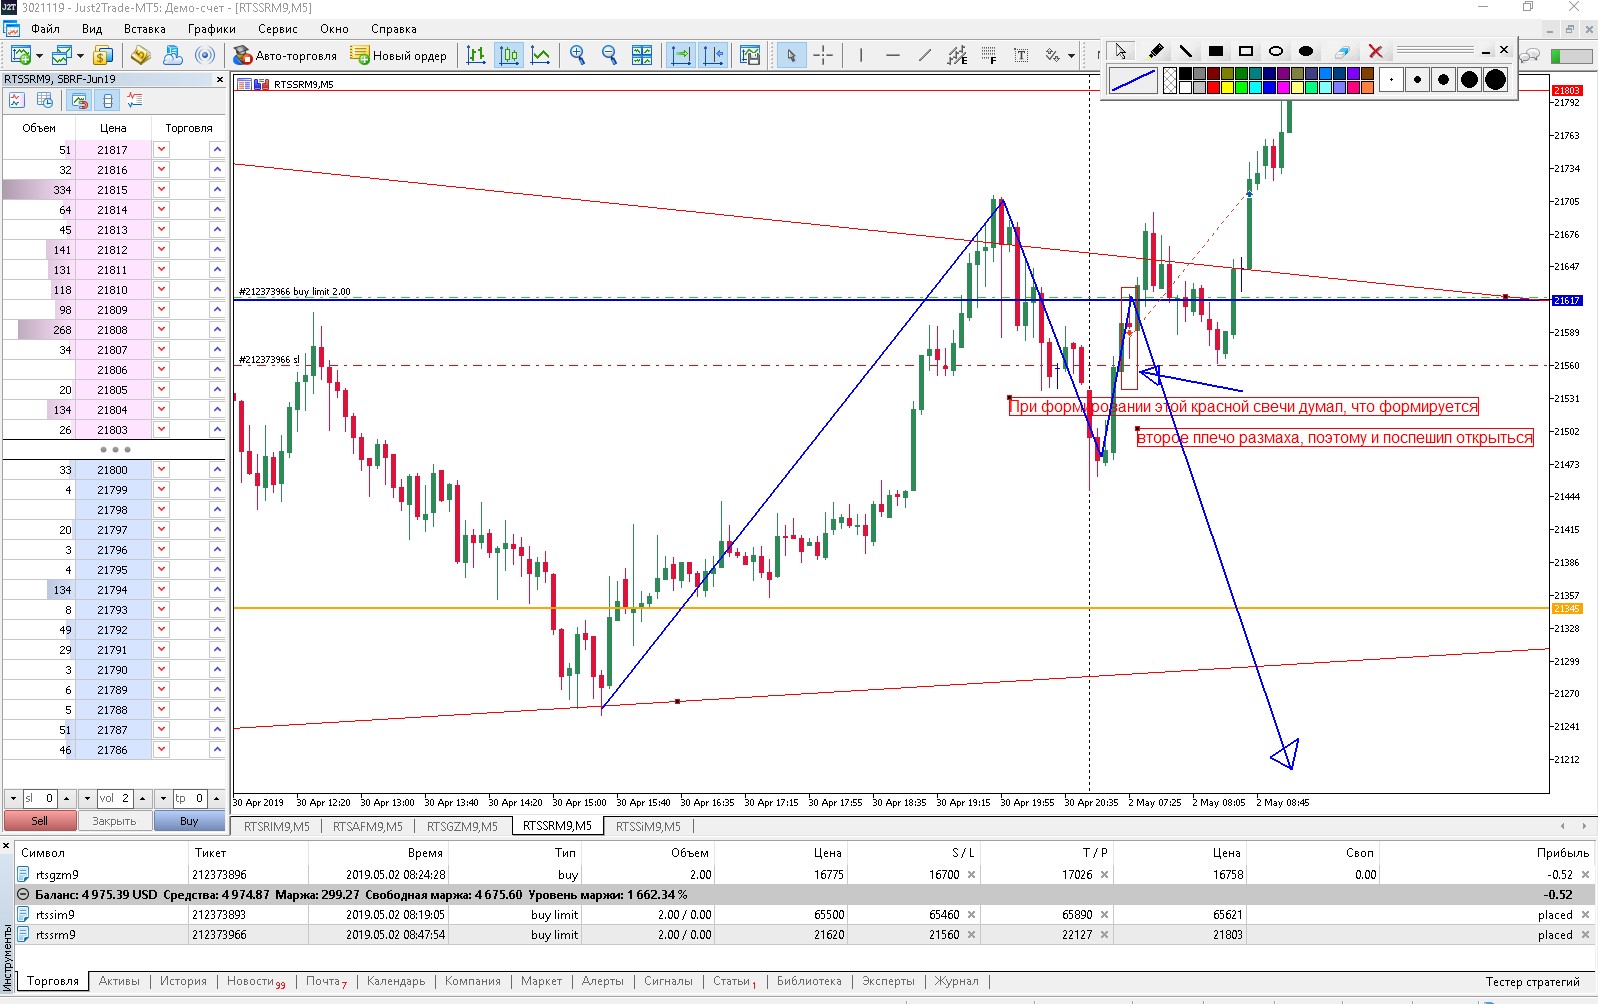This screenshot has width=1598, height=1004.
Task: Click the buy arrow at price 21800
Action: pos(217,470)
